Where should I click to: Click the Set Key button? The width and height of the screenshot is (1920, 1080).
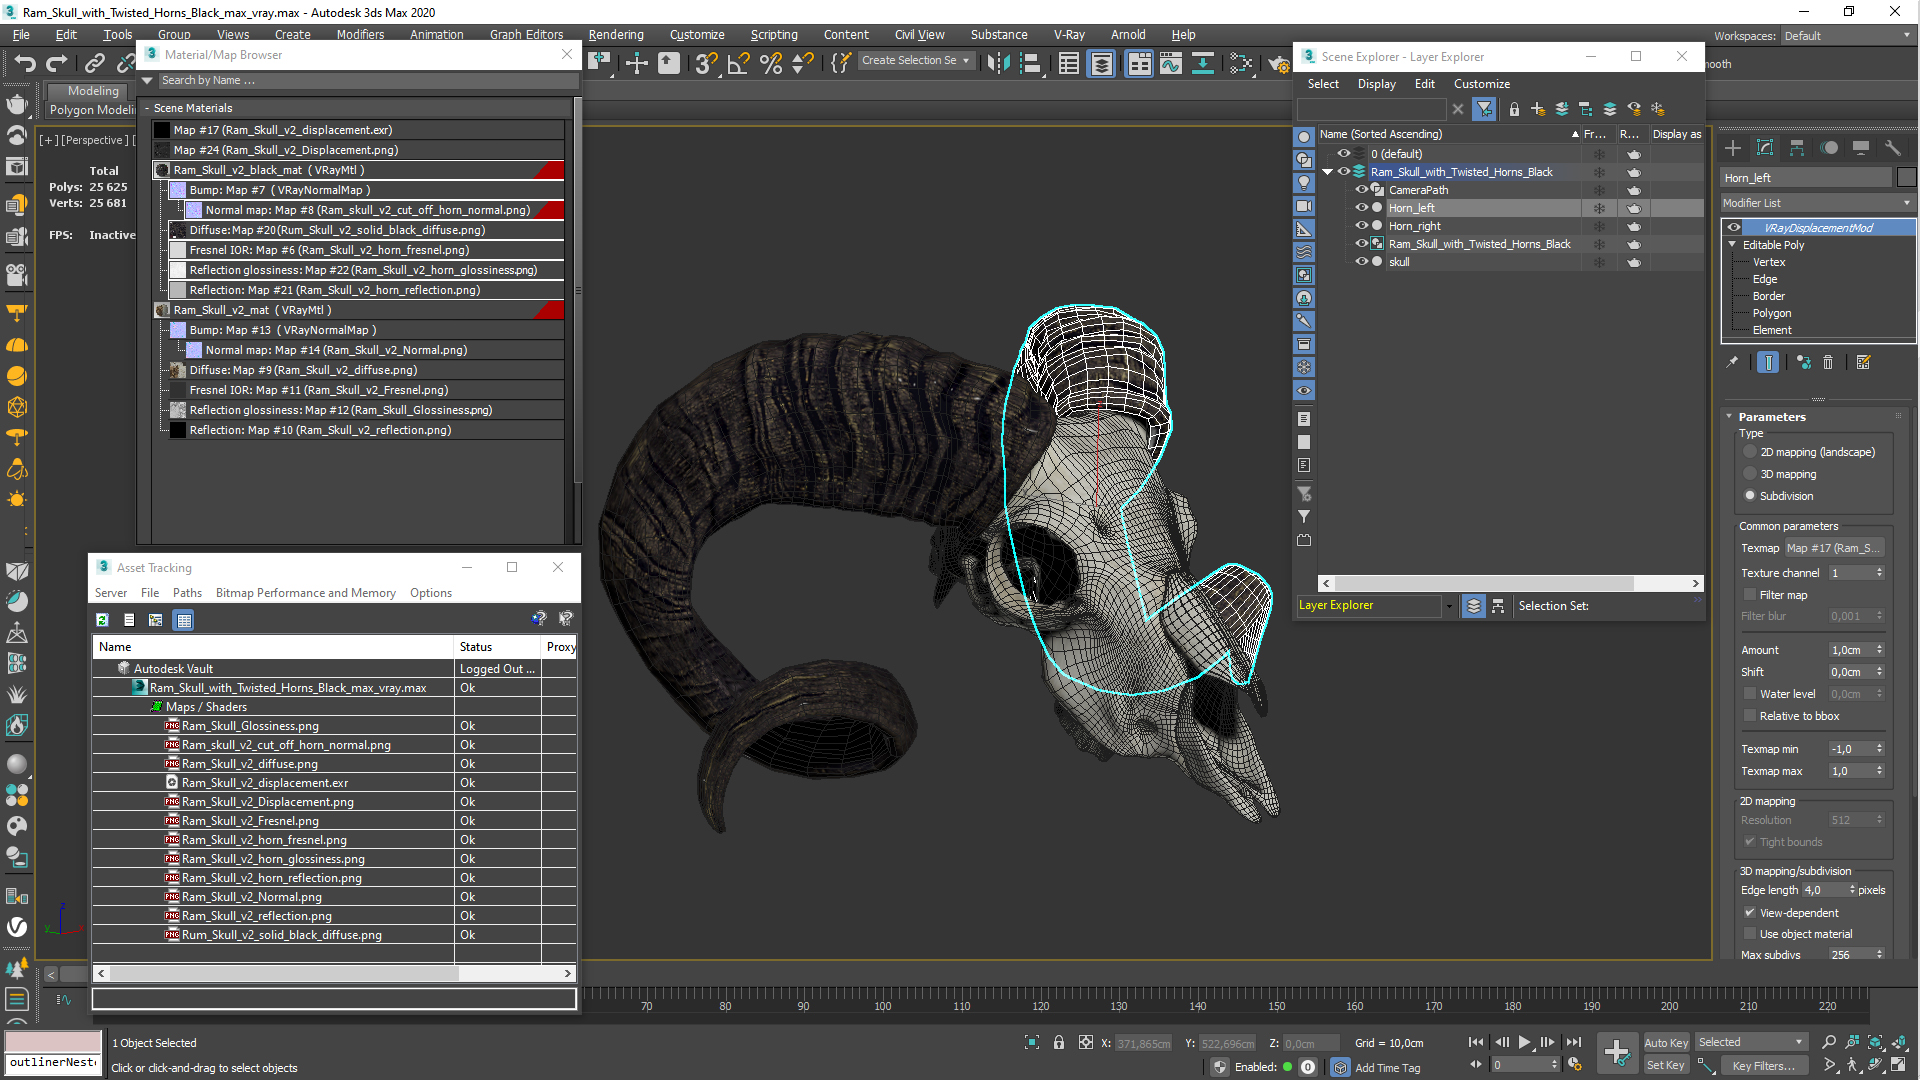pos(1665,1066)
